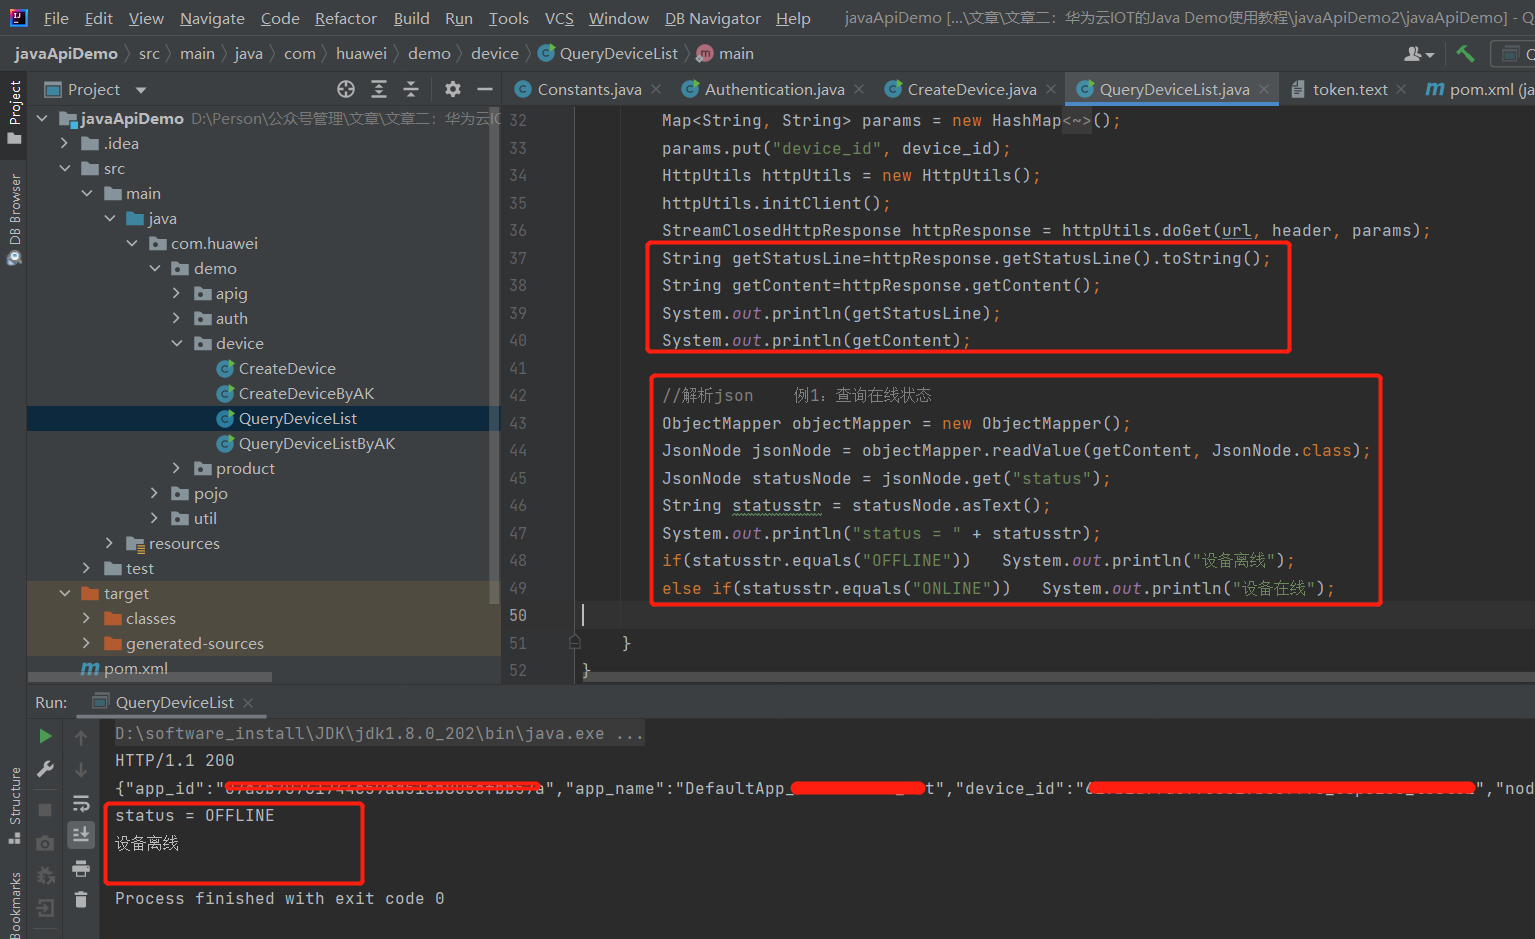The width and height of the screenshot is (1535, 939).
Task: Close the Authentication.java tab
Action: tap(859, 89)
